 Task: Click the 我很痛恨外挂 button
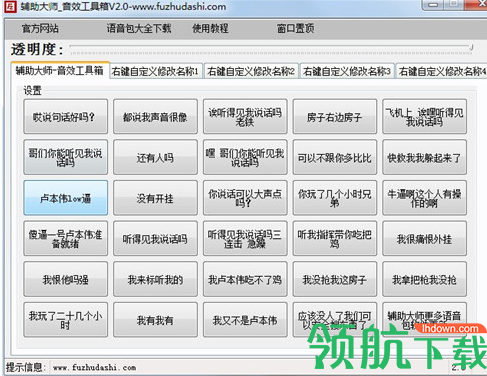click(424, 239)
